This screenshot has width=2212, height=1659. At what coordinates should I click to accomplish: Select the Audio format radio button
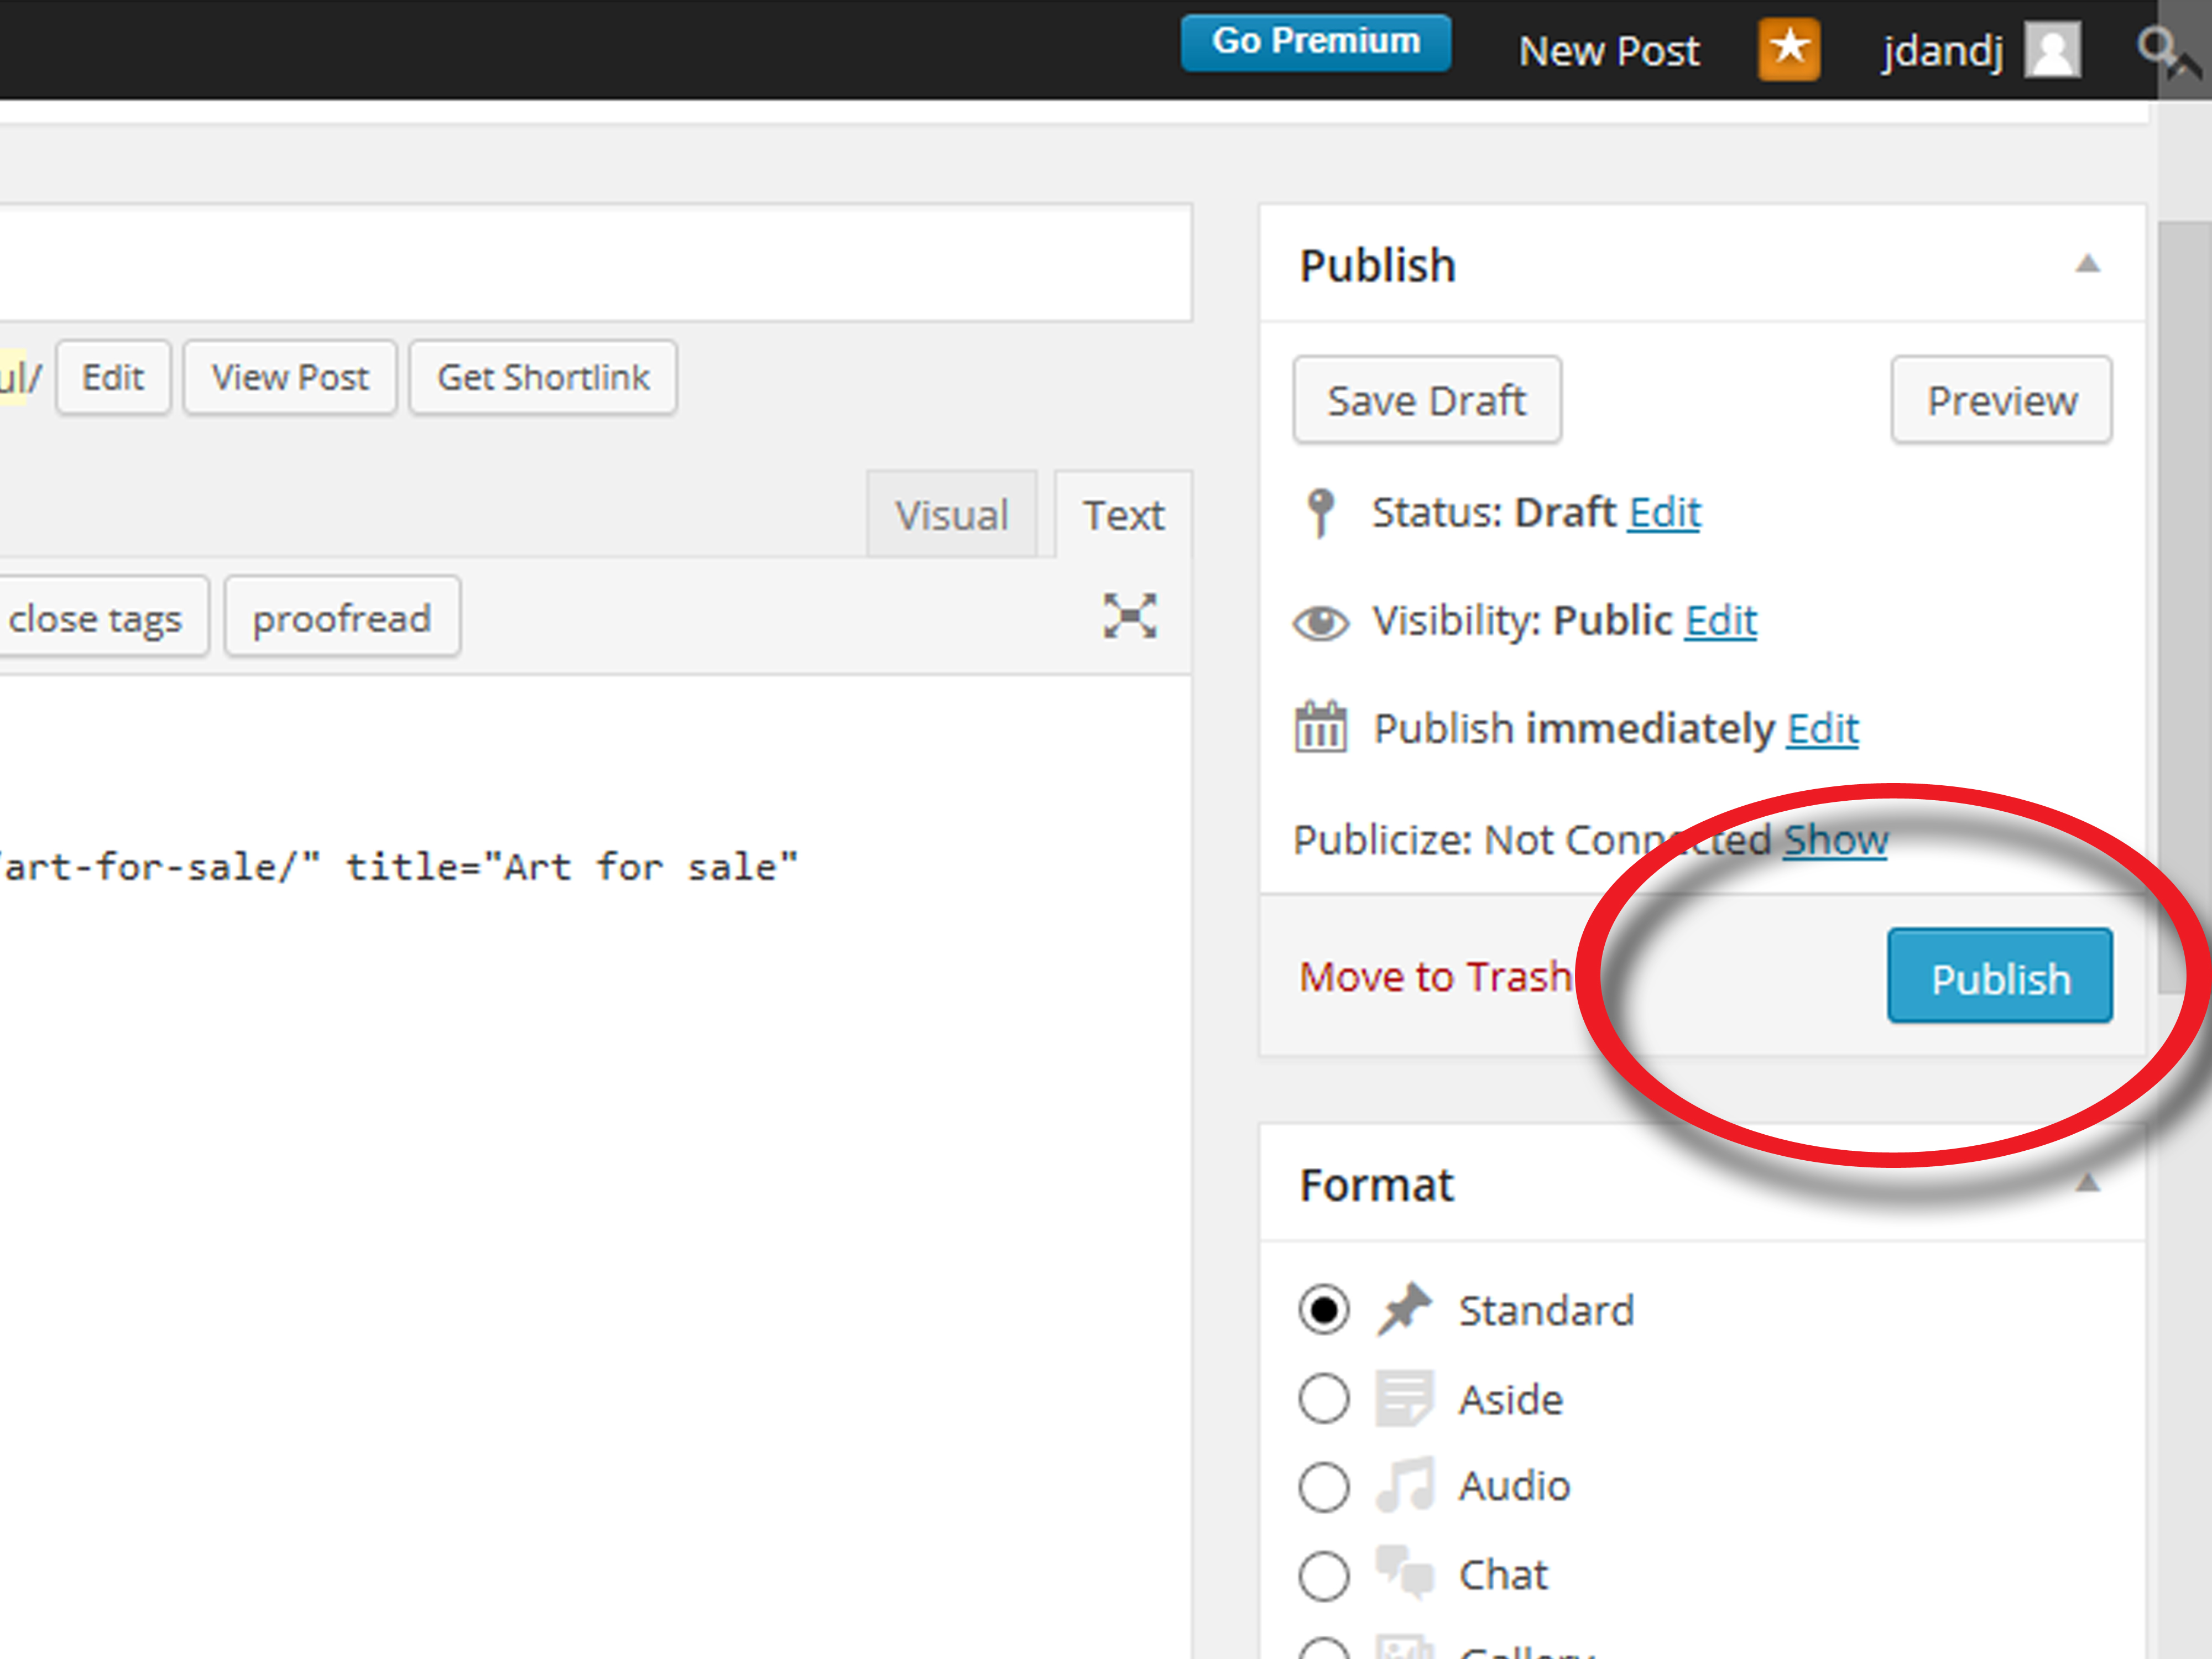(1323, 1486)
